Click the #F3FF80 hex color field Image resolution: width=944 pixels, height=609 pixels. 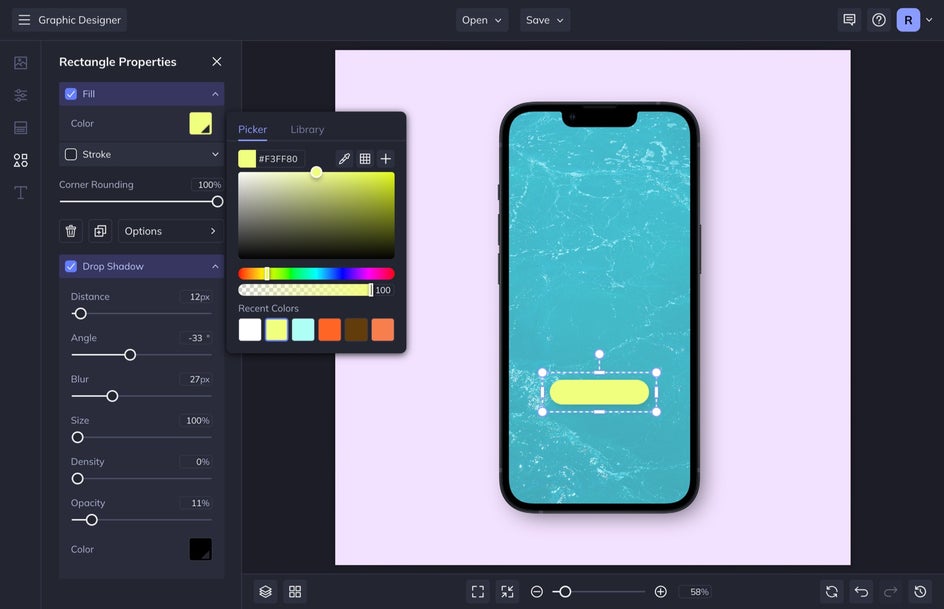(x=281, y=159)
